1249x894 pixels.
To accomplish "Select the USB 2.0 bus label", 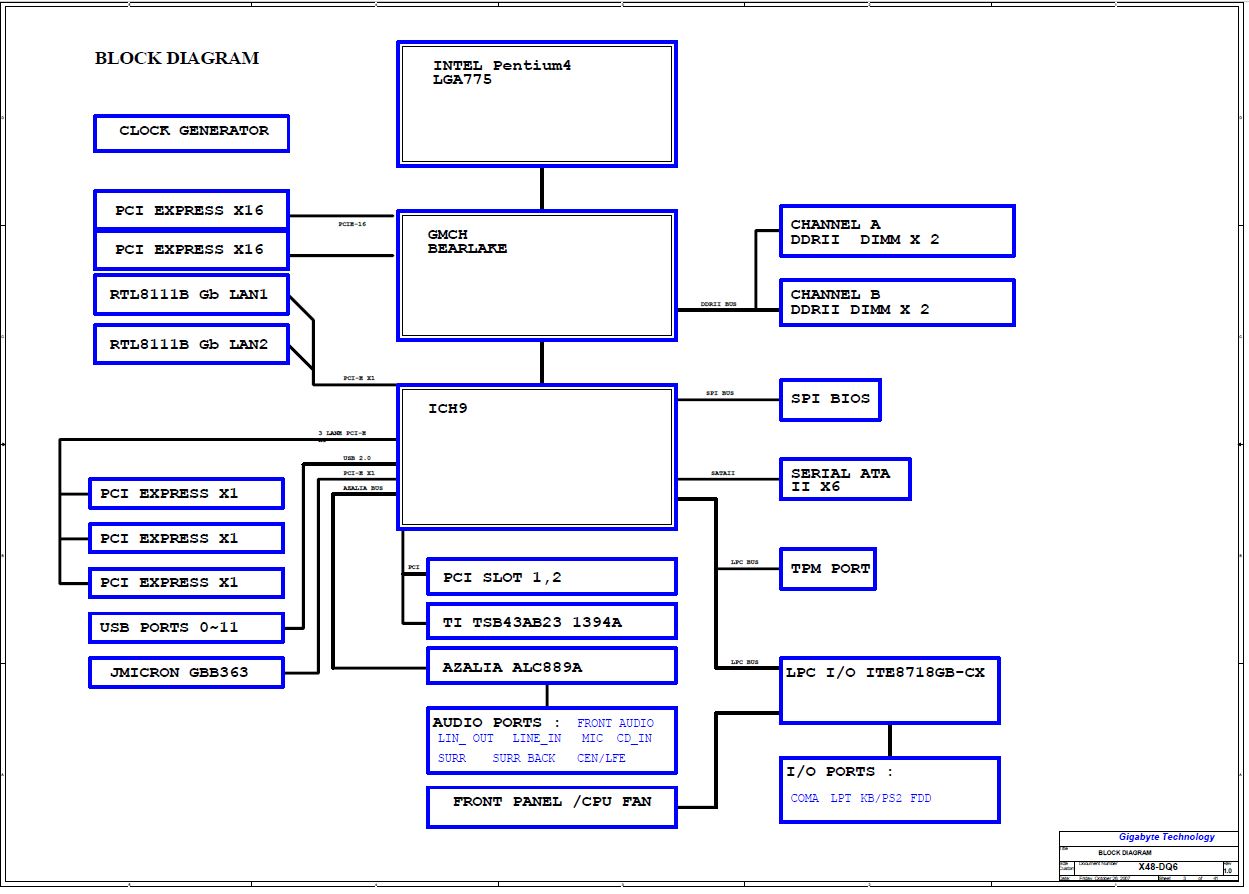I will tap(356, 458).
